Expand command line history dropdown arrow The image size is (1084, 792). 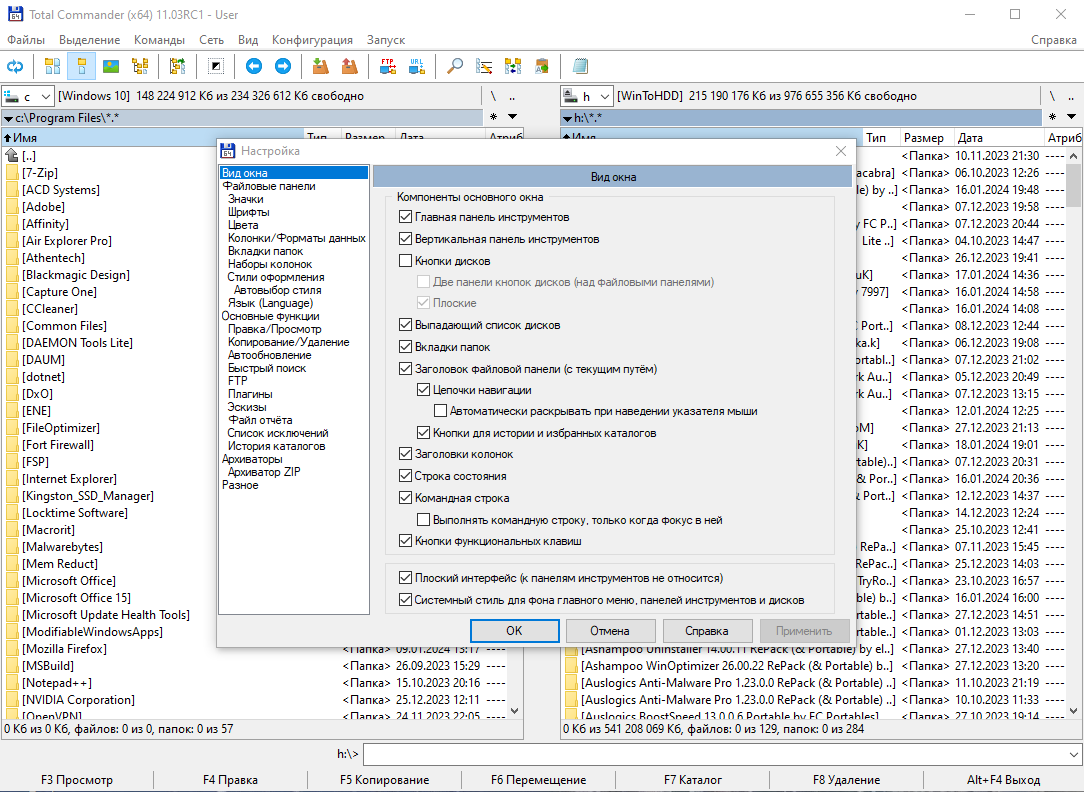[1074, 755]
